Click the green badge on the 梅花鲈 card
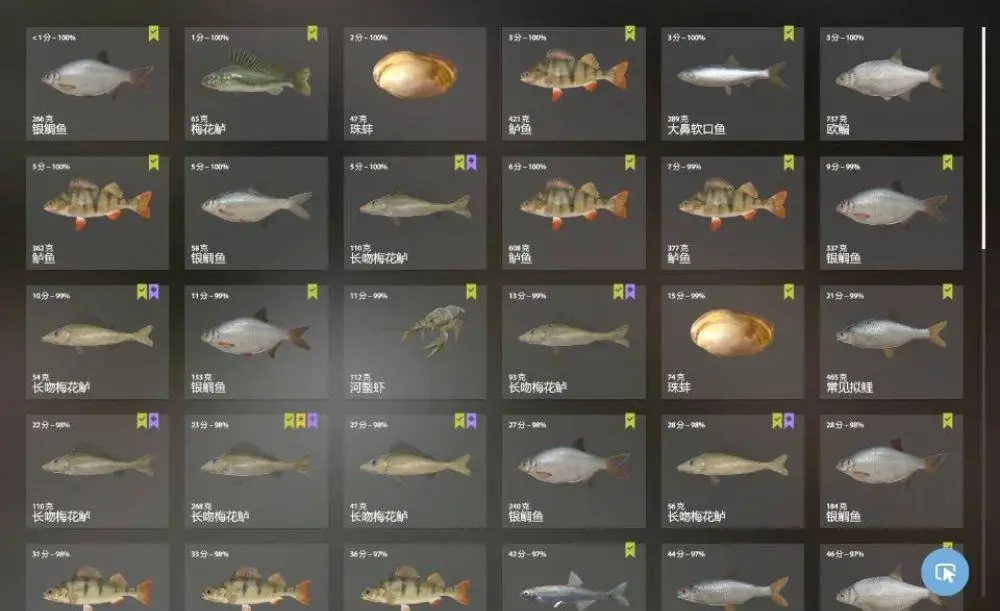The height and width of the screenshot is (611, 1000). click(312, 33)
